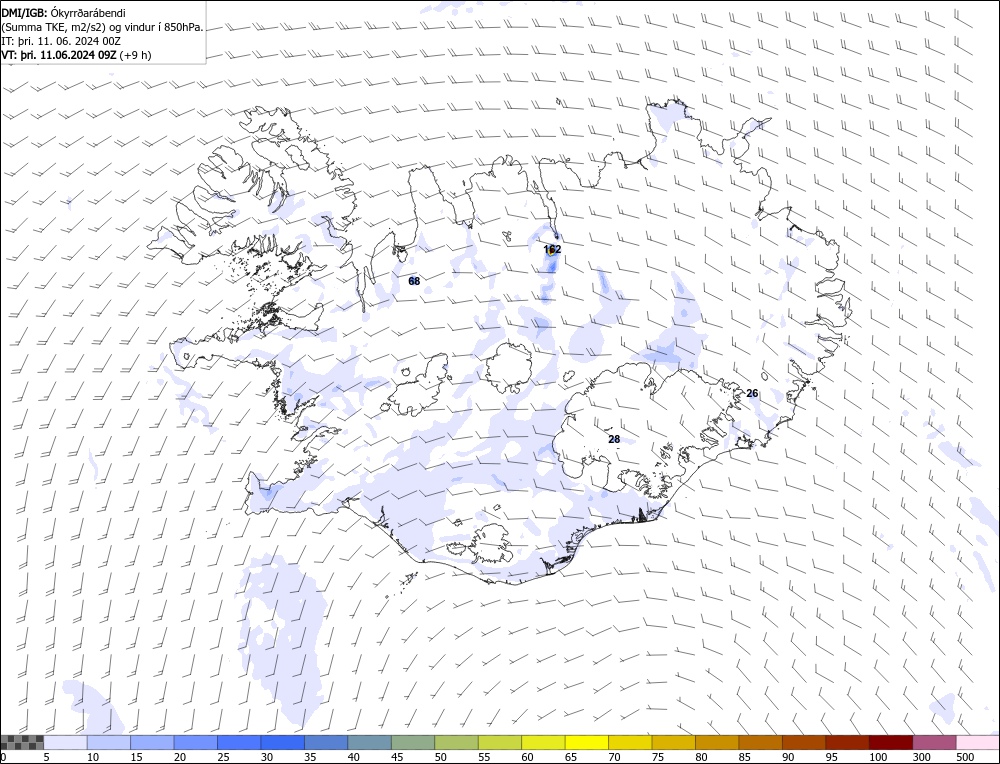Click the legend tick label 500
1000x764 pixels.
pyautogui.click(x=965, y=757)
